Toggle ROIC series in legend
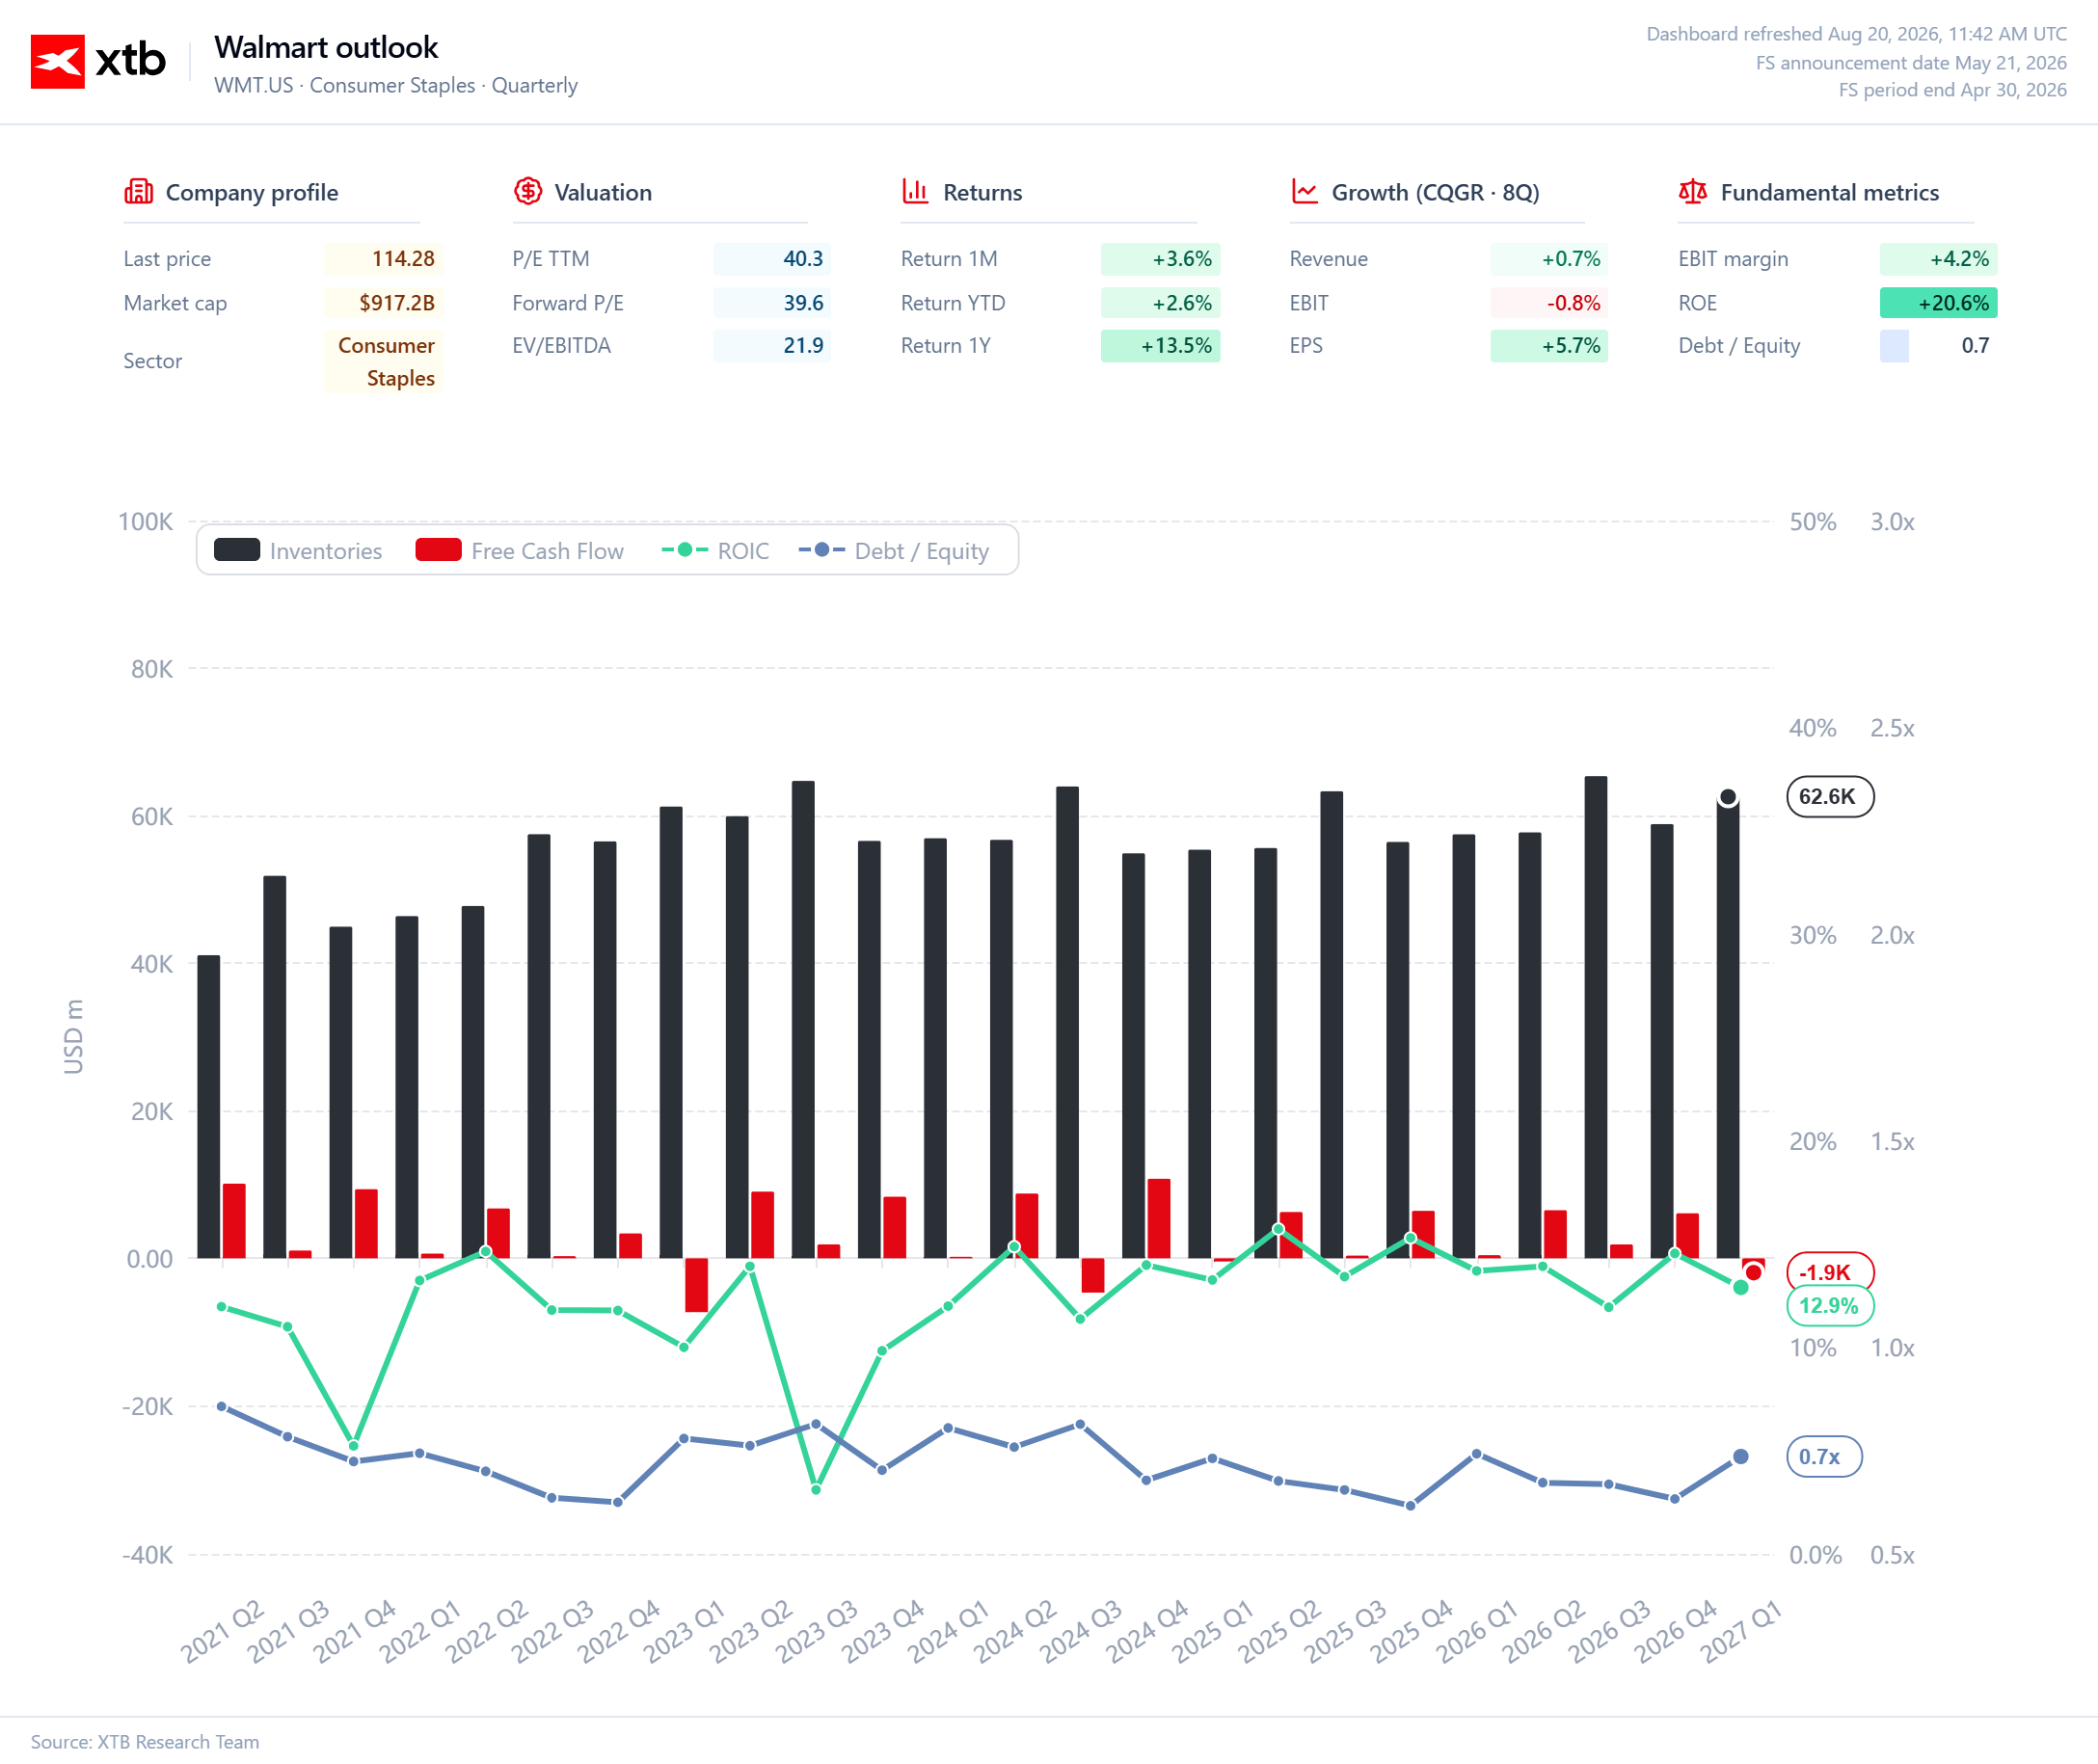 coord(715,551)
